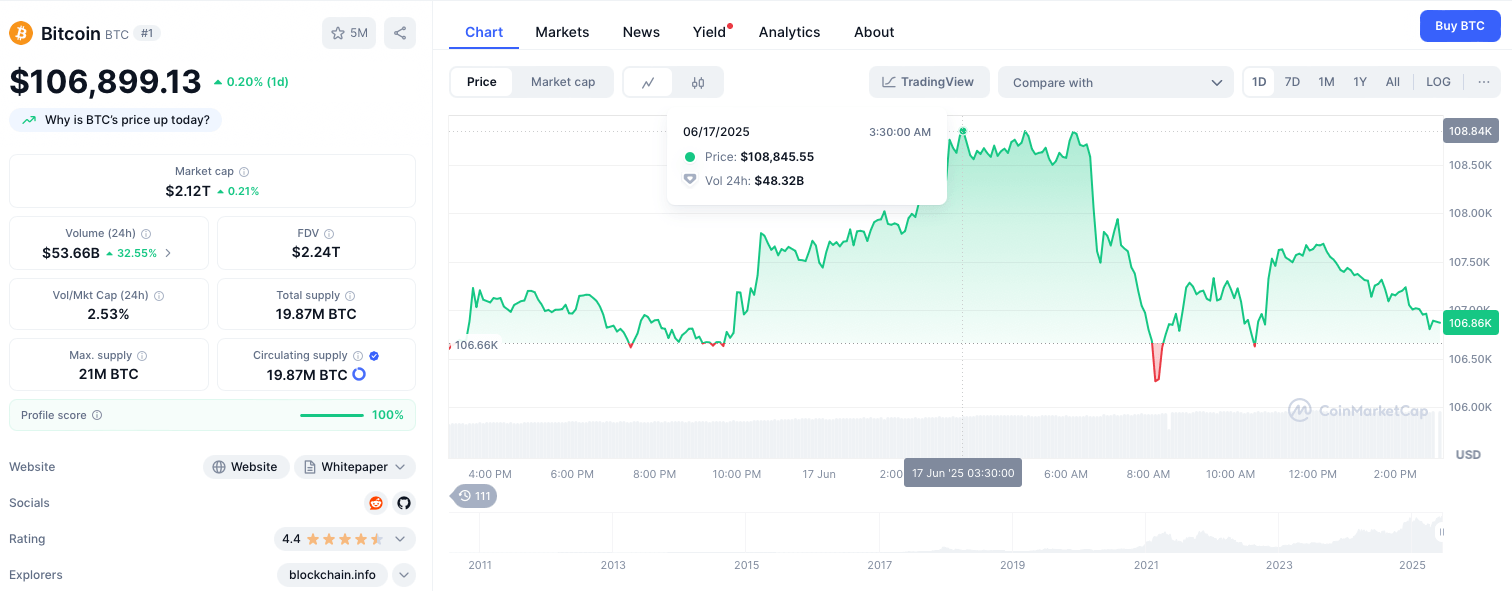Select the Price toggle
This screenshot has width=1512, height=591.
click(x=482, y=82)
